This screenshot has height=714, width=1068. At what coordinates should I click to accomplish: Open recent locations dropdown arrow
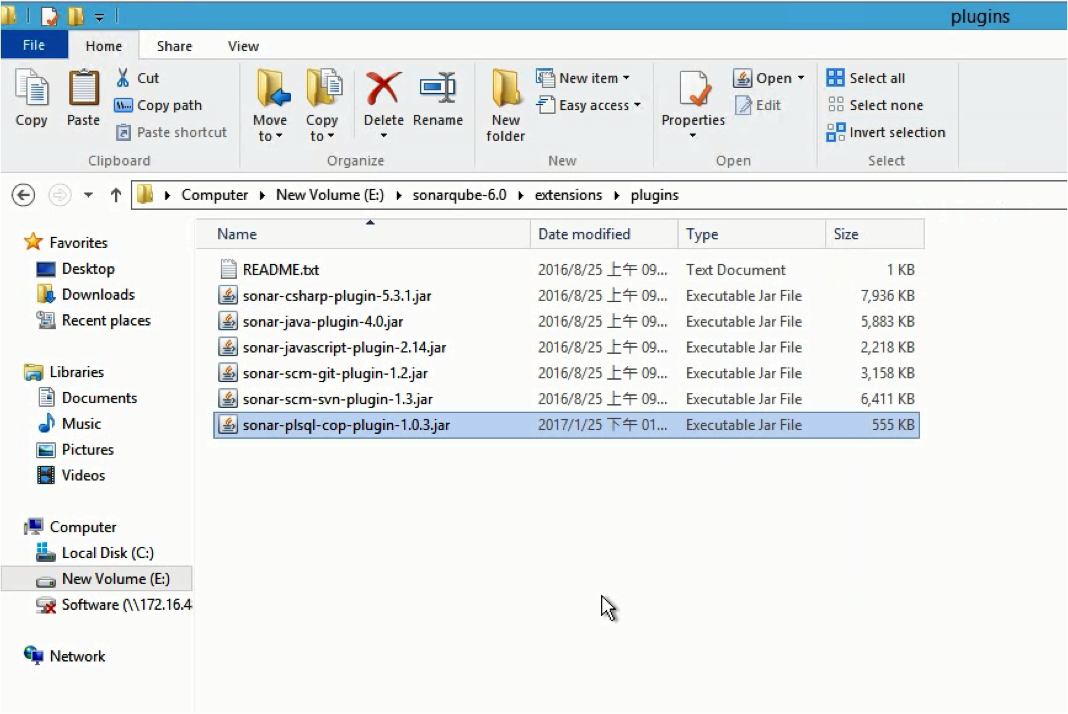click(89, 196)
